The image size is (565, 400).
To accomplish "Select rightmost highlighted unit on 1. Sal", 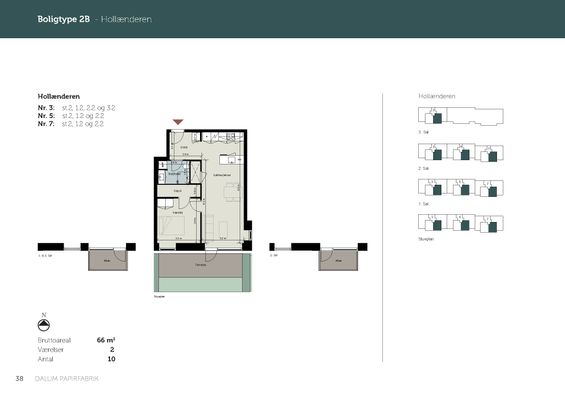I will (x=493, y=191).
